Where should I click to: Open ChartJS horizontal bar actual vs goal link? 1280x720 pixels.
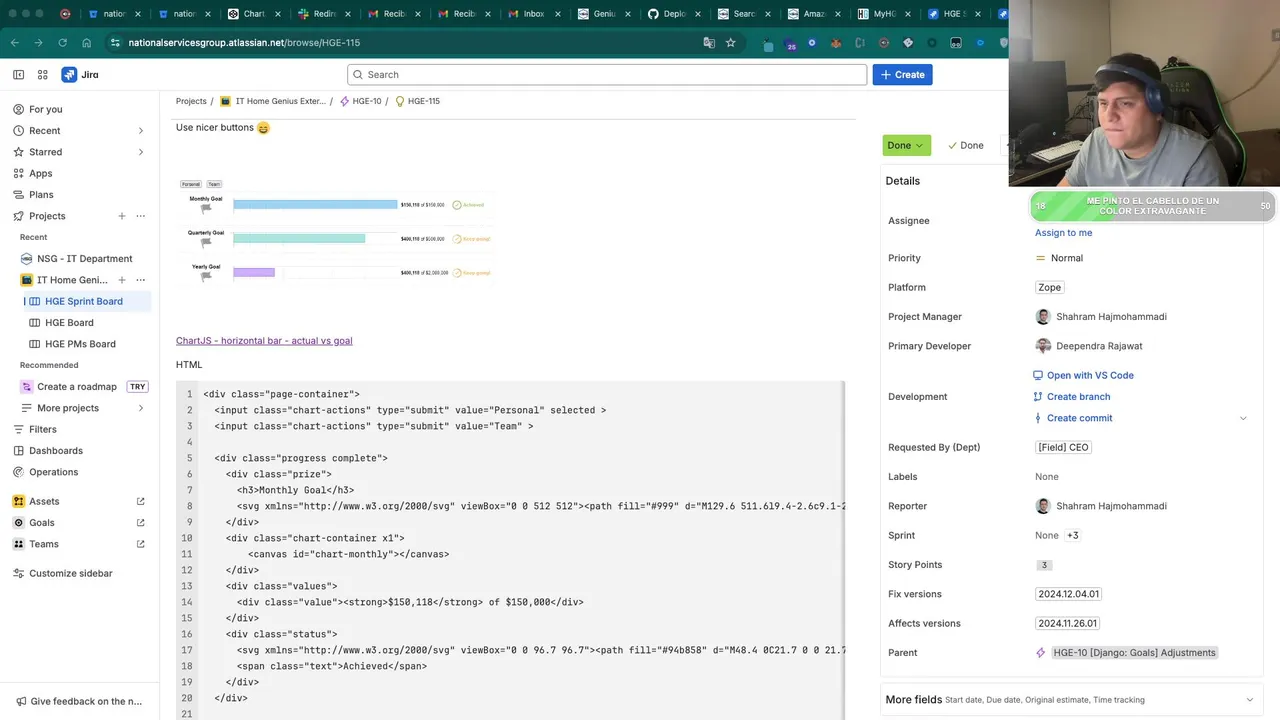pyautogui.click(x=264, y=341)
